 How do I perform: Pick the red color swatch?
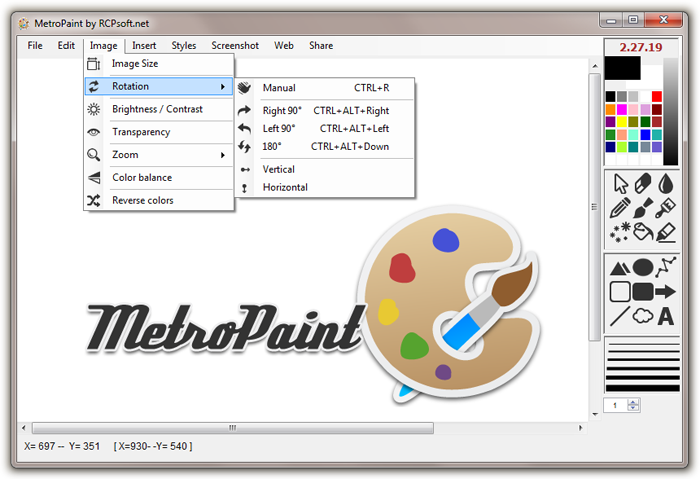click(657, 97)
